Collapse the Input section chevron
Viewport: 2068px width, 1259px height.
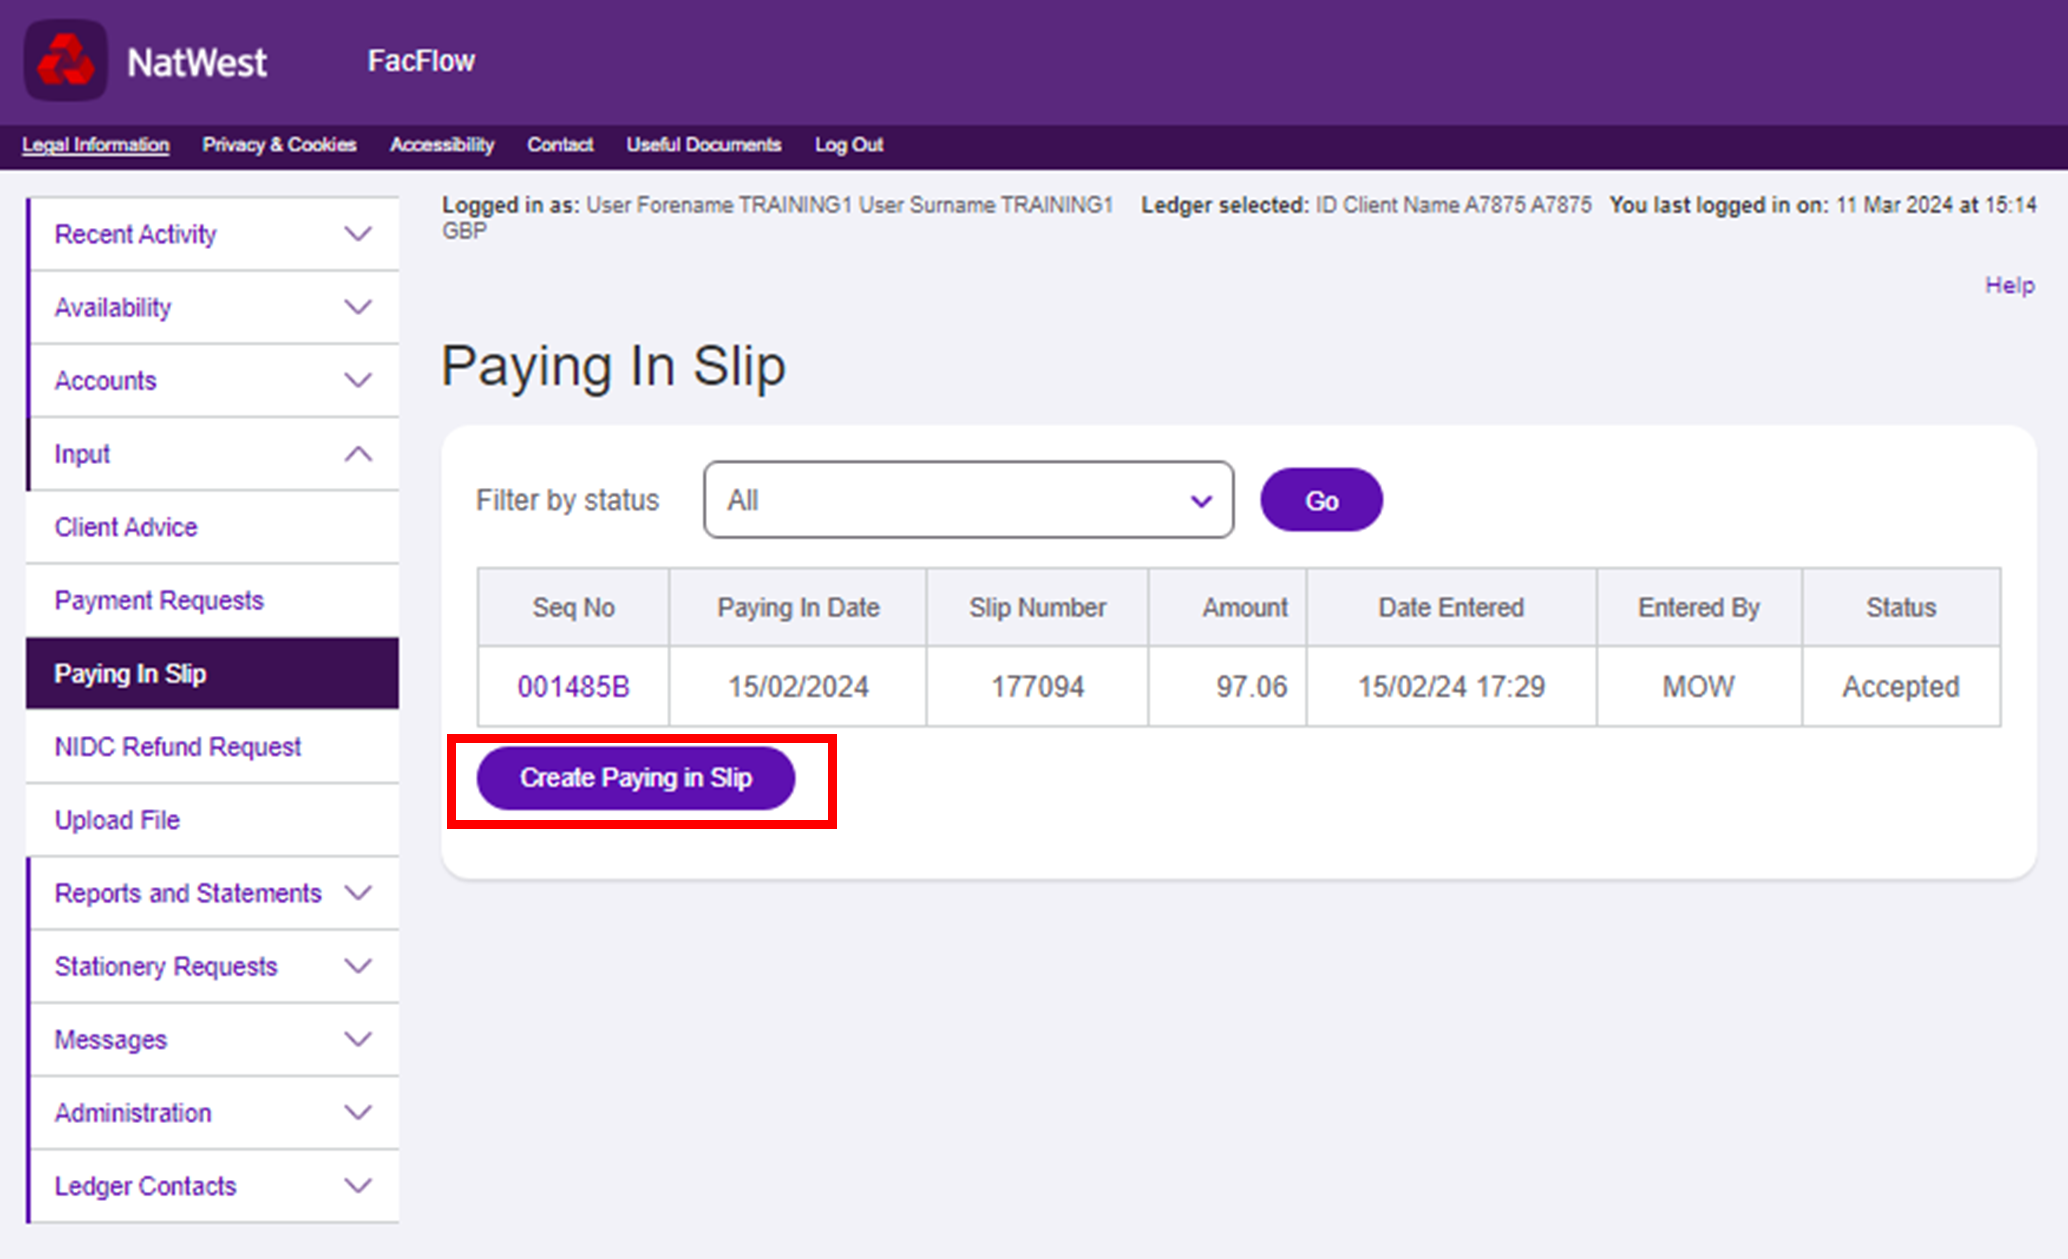tap(358, 454)
